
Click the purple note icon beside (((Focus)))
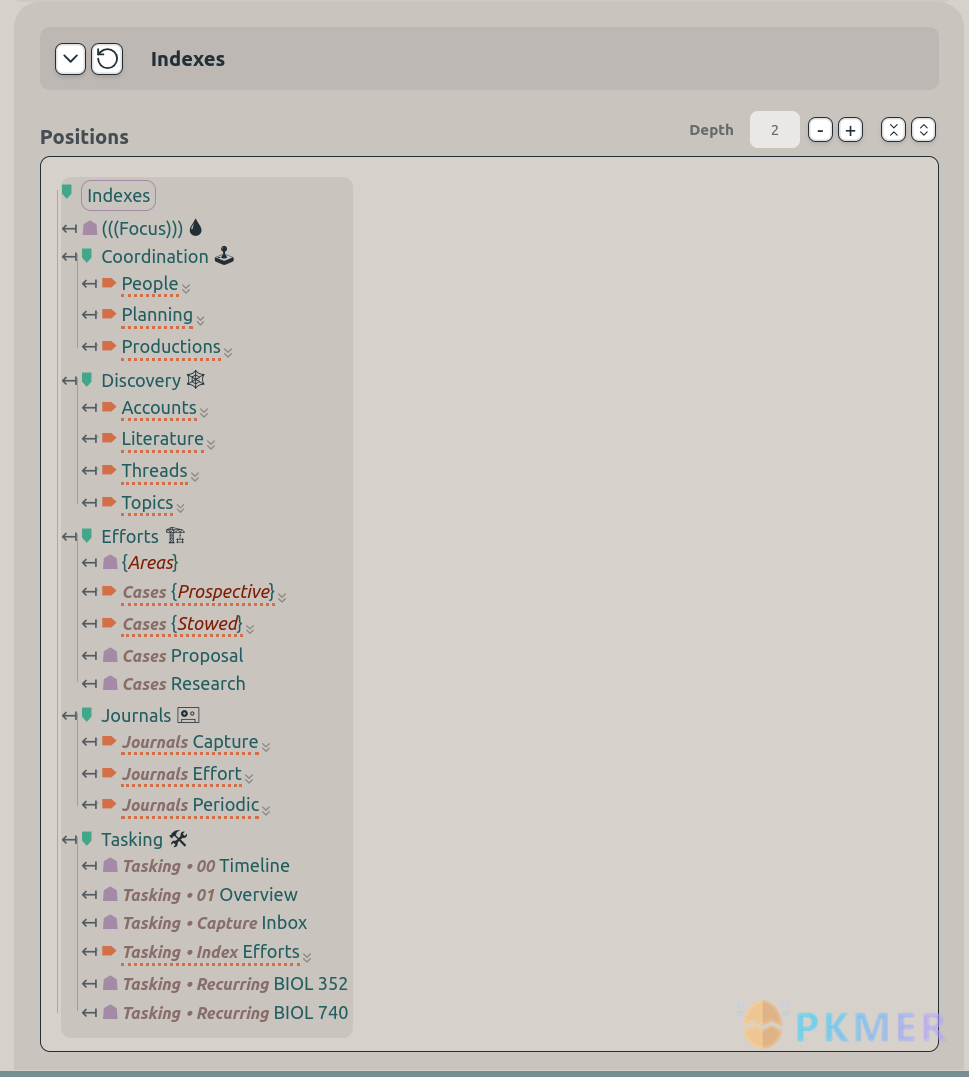[90, 228]
